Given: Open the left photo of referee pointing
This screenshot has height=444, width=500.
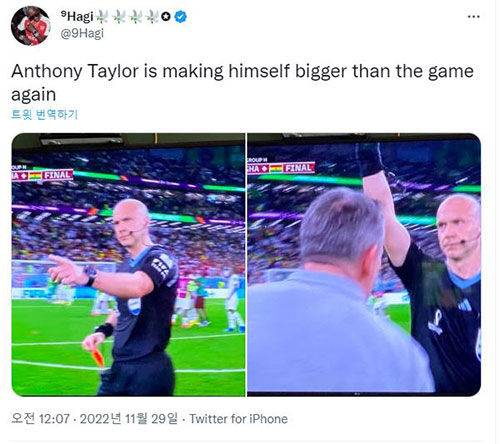Looking at the screenshot, I should pyautogui.click(x=128, y=265).
